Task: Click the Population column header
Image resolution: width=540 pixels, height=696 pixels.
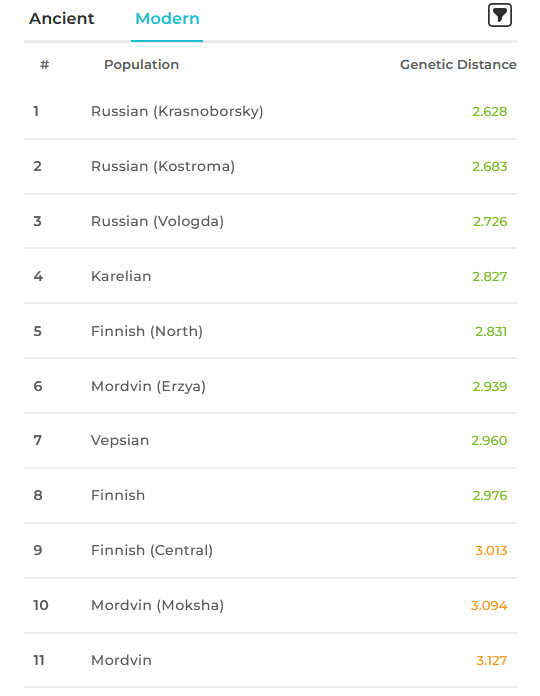Action: (141, 64)
